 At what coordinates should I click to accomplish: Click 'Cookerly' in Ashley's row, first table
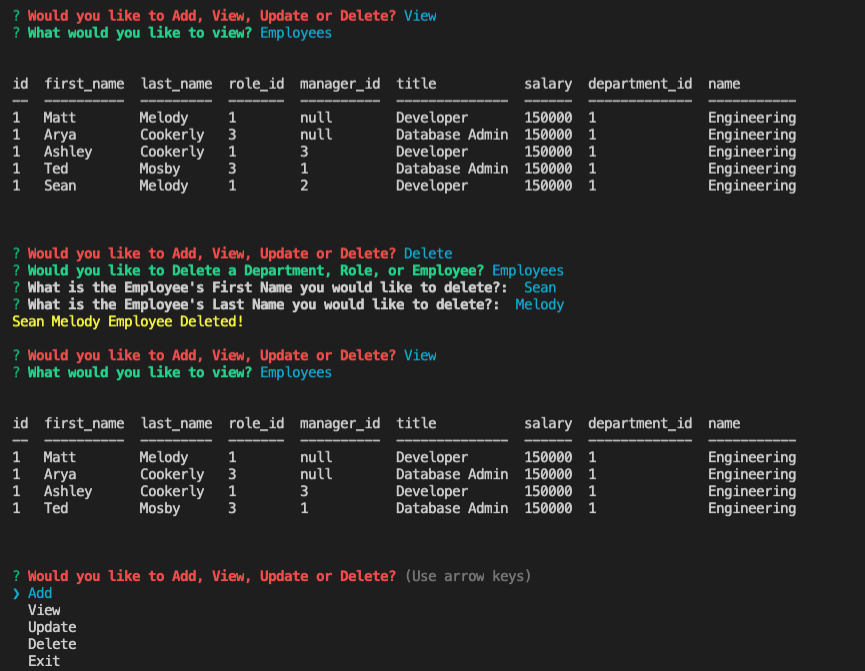[172, 152]
